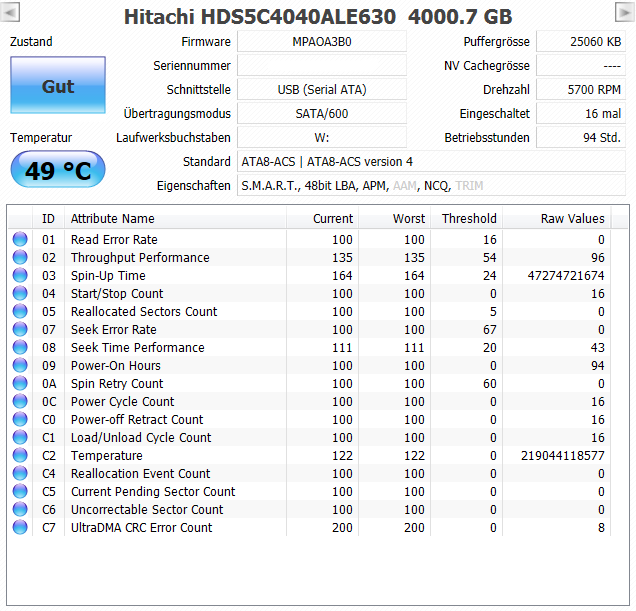636x611 pixels.
Task: Select the Load/Unload Cycle Count attribute name
Action: click(141, 437)
